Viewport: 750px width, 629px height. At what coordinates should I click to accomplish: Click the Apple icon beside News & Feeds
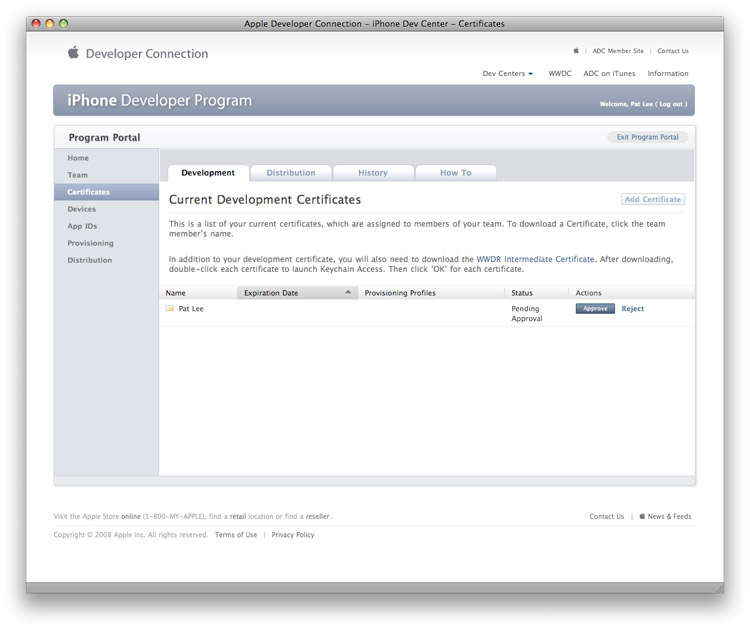pyautogui.click(x=642, y=516)
